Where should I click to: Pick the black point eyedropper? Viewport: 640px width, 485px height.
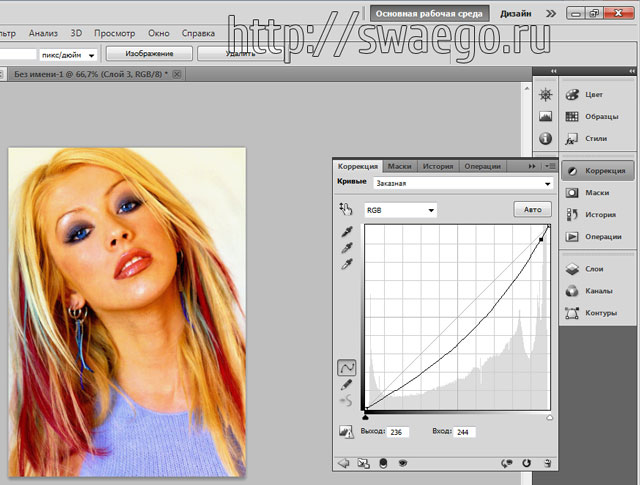347,232
